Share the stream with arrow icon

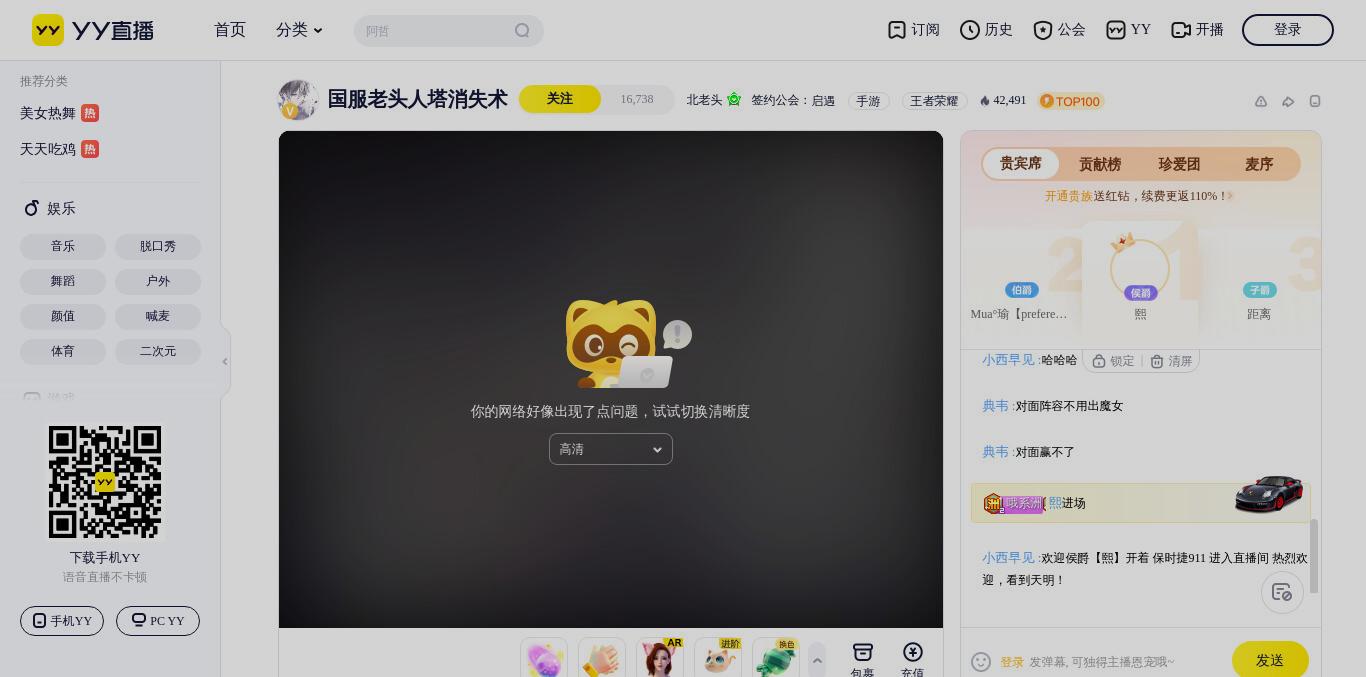[x=1288, y=101]
